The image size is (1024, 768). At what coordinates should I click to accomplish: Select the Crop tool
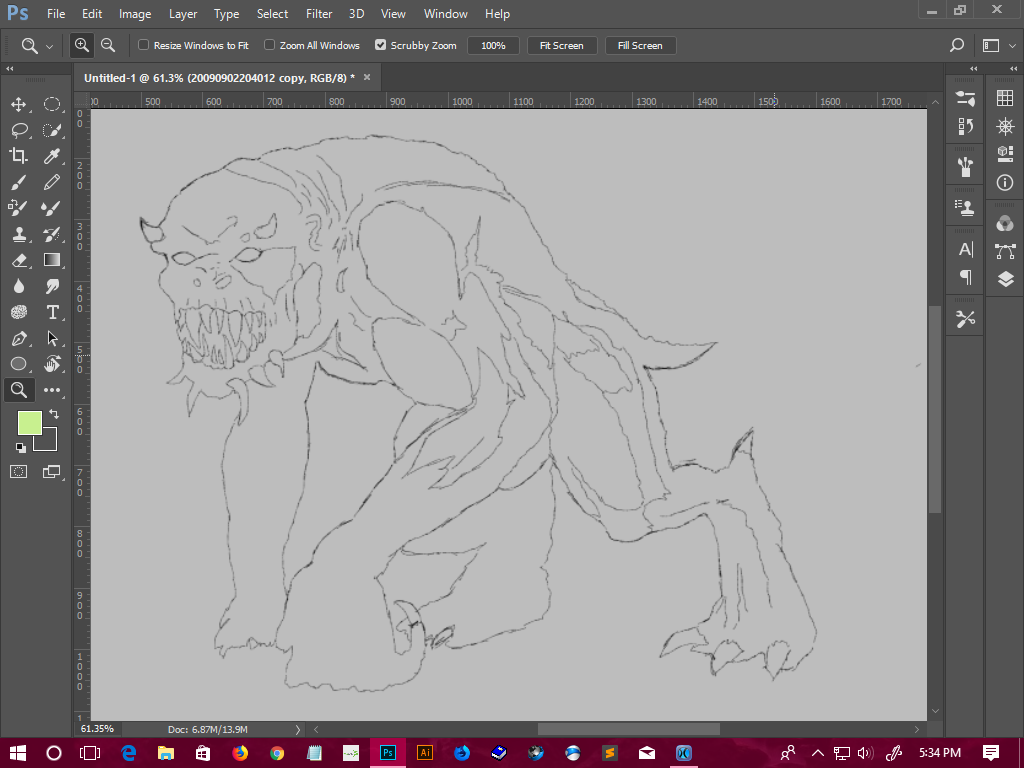tap(18, 156)
